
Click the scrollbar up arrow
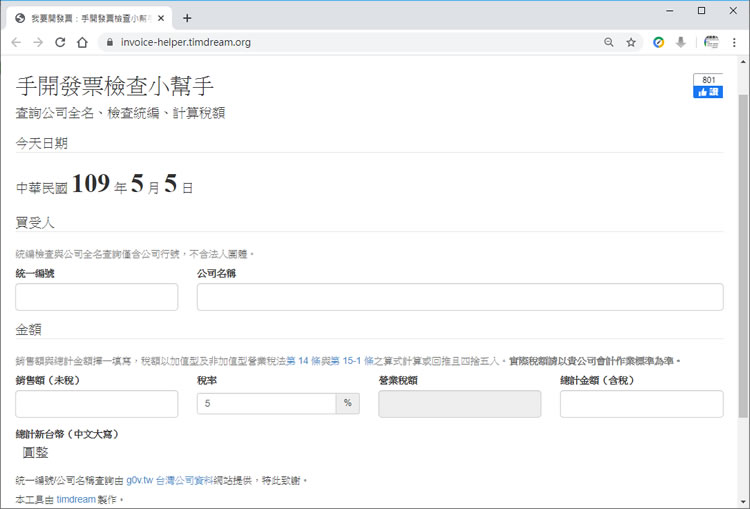743,62
